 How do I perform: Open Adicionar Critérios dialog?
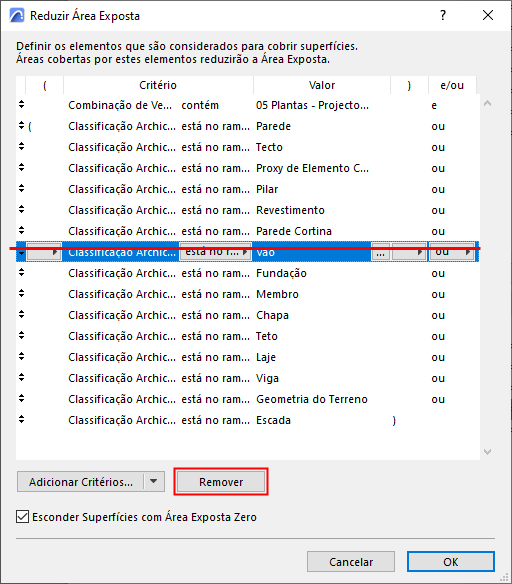point(80,482)
